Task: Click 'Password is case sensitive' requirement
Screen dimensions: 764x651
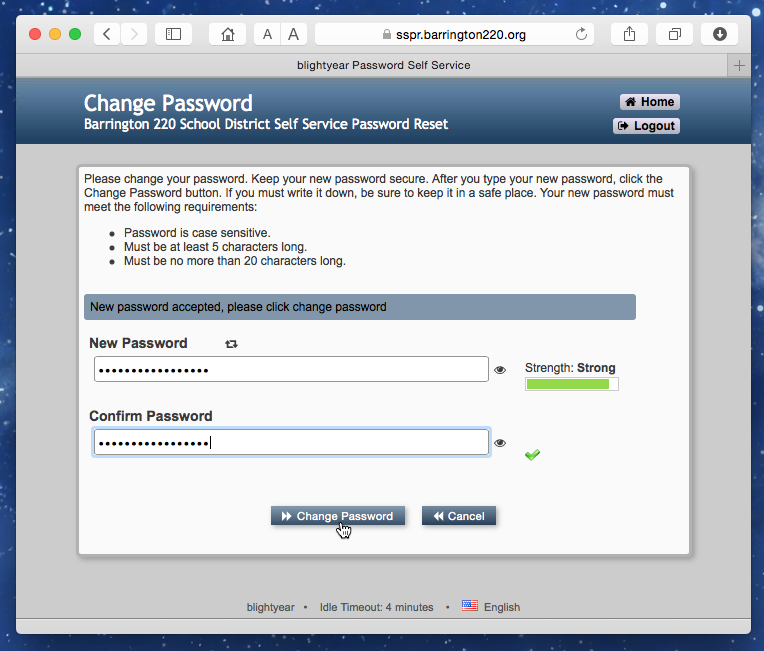Action: click(x=197, y=233)
